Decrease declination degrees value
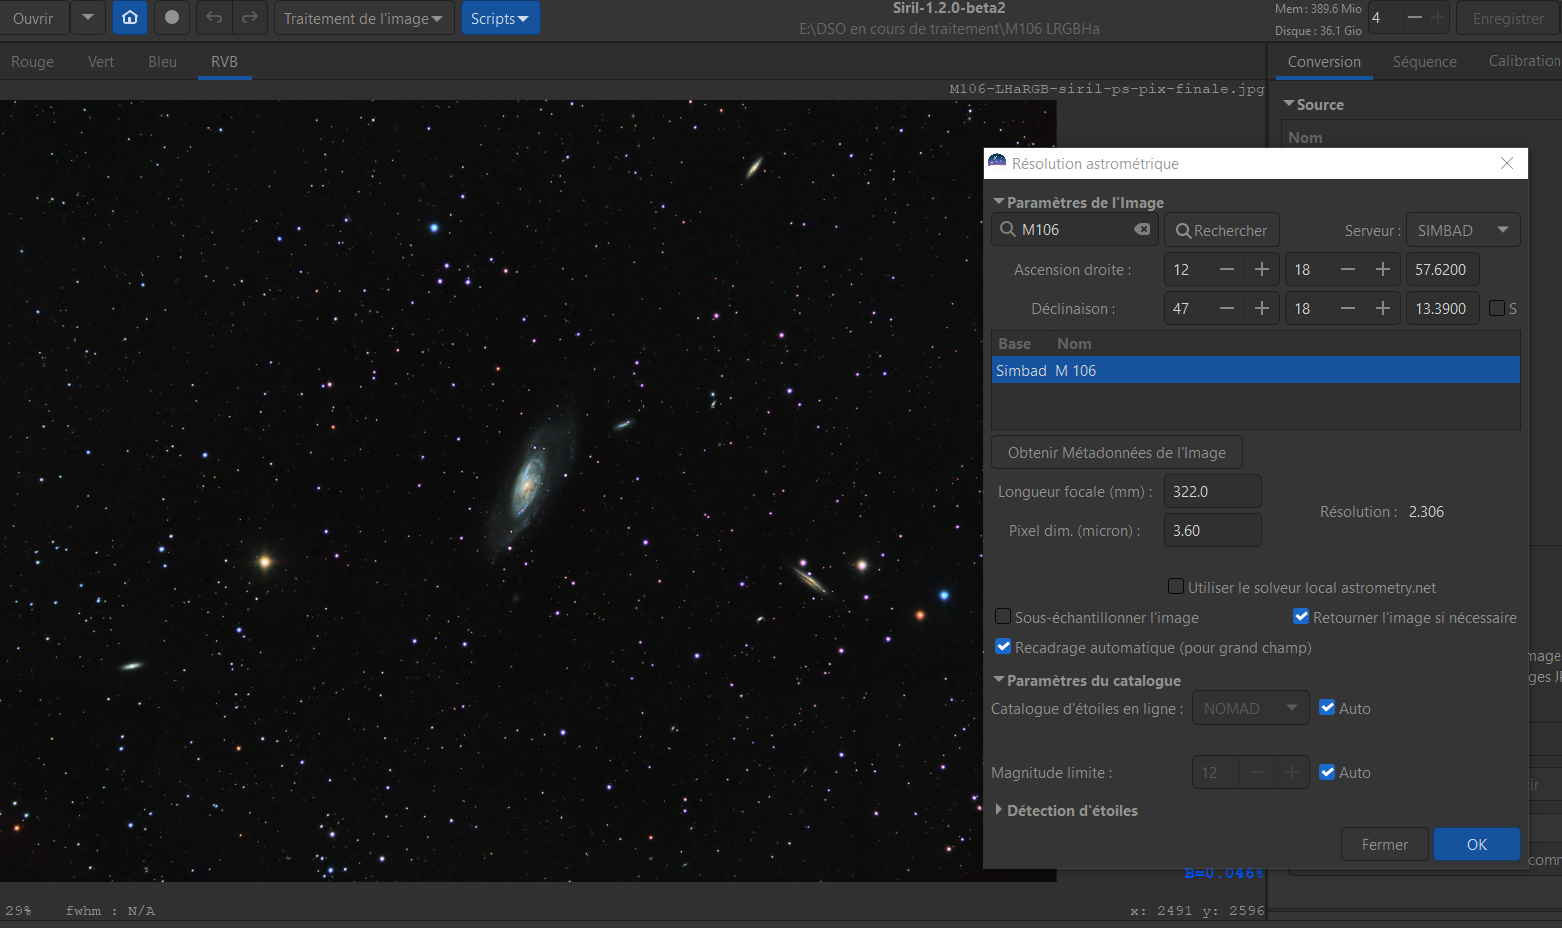Image resolution: width=1562 pixels, height=928 pixels. (1227, 309)
